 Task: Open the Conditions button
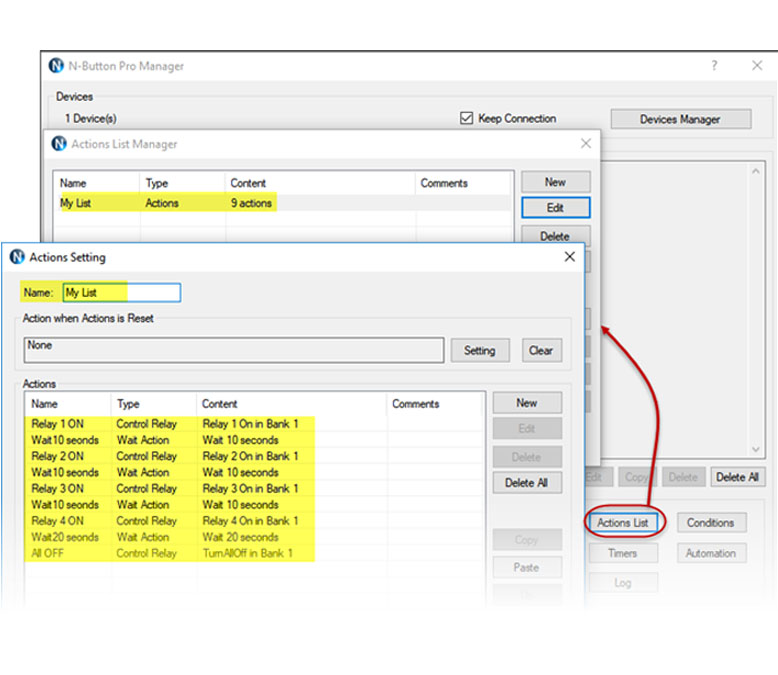click(x=711, y=523)
